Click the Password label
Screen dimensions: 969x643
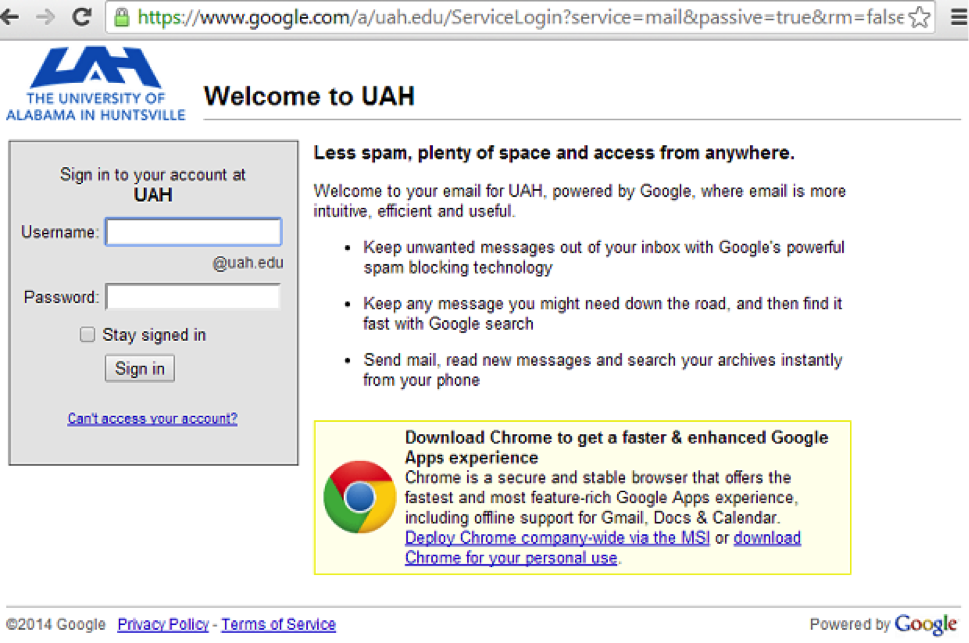[61, 297]
